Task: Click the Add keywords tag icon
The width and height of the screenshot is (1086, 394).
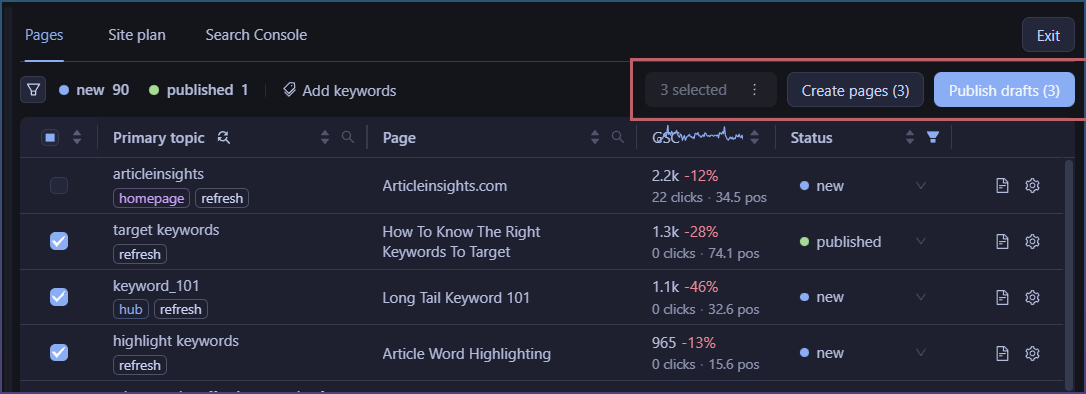Action: (290, 90)
